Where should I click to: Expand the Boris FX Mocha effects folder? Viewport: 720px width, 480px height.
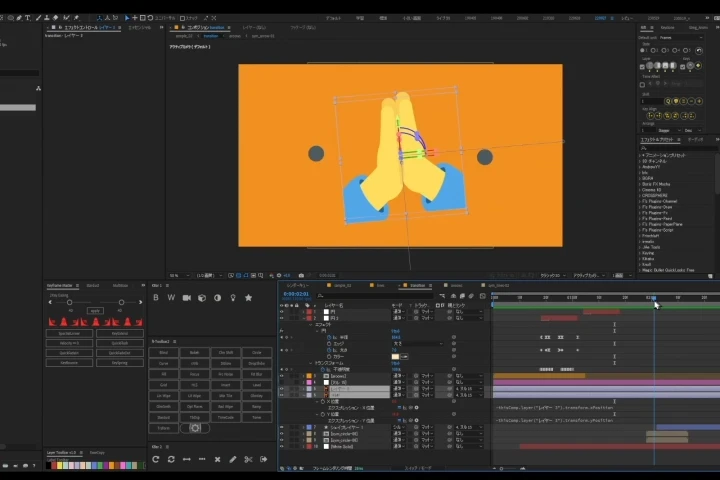click(640, 184)
